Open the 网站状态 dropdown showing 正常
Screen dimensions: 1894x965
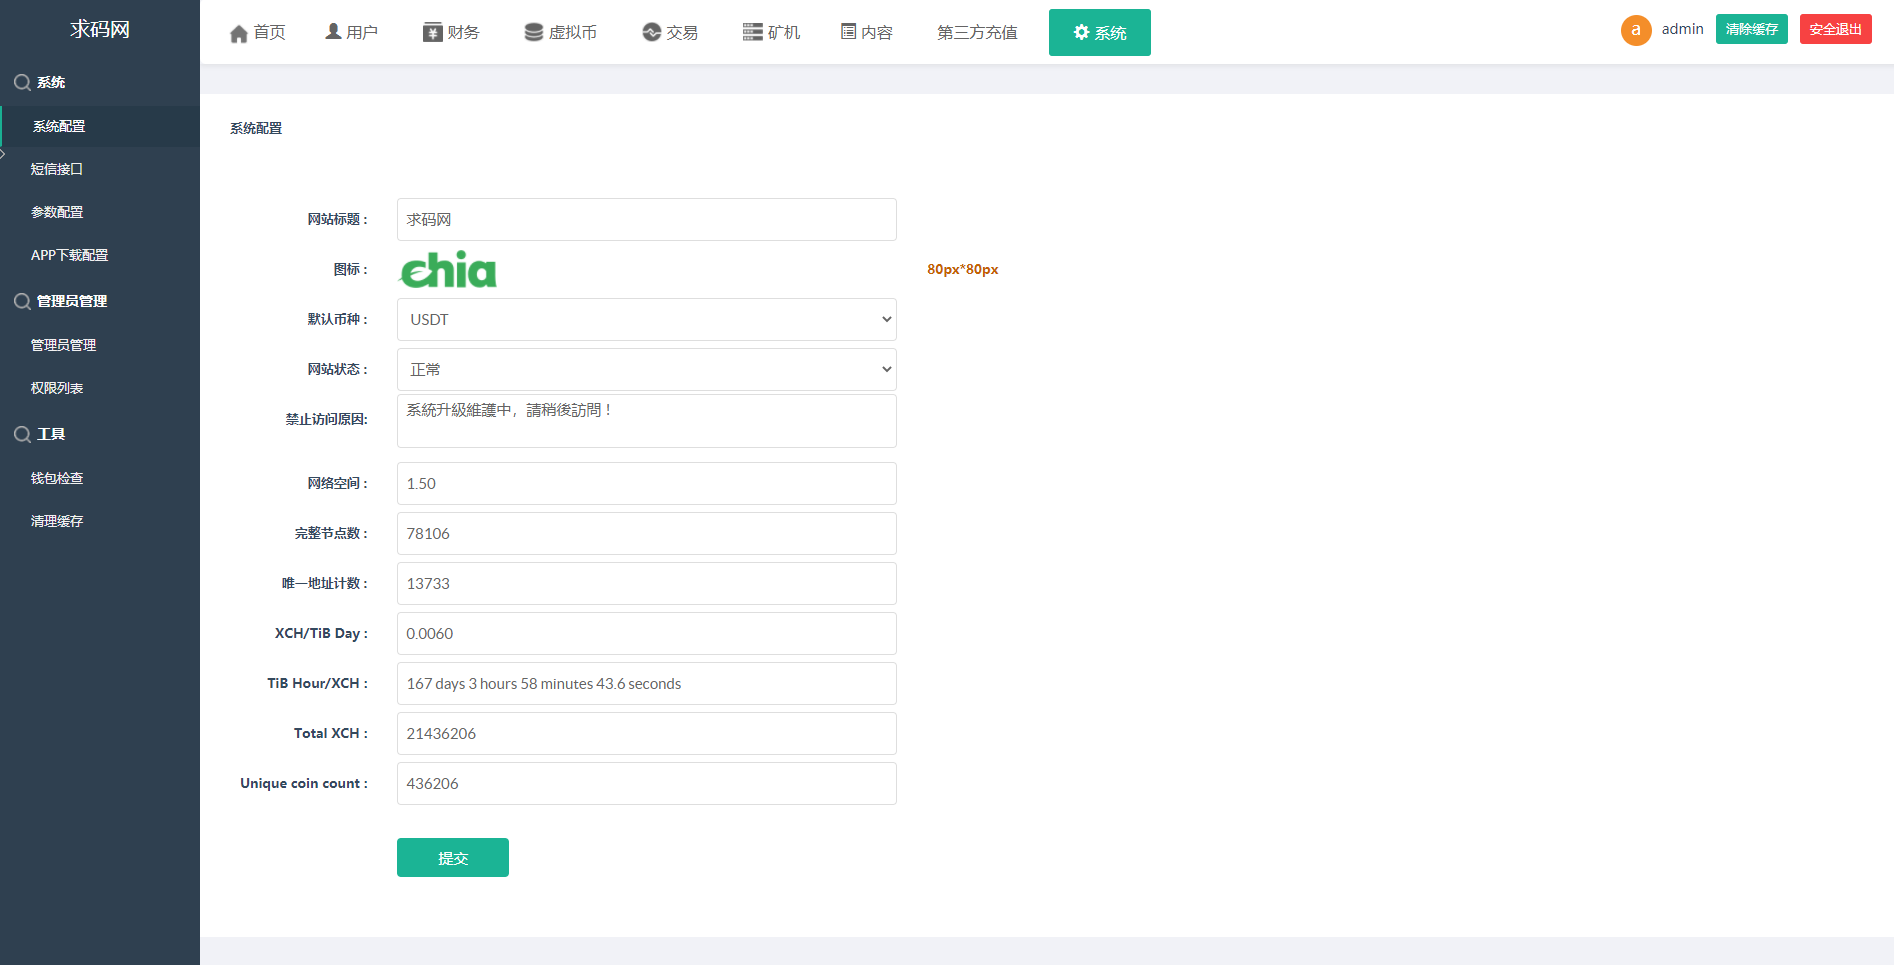pos(646,370)
